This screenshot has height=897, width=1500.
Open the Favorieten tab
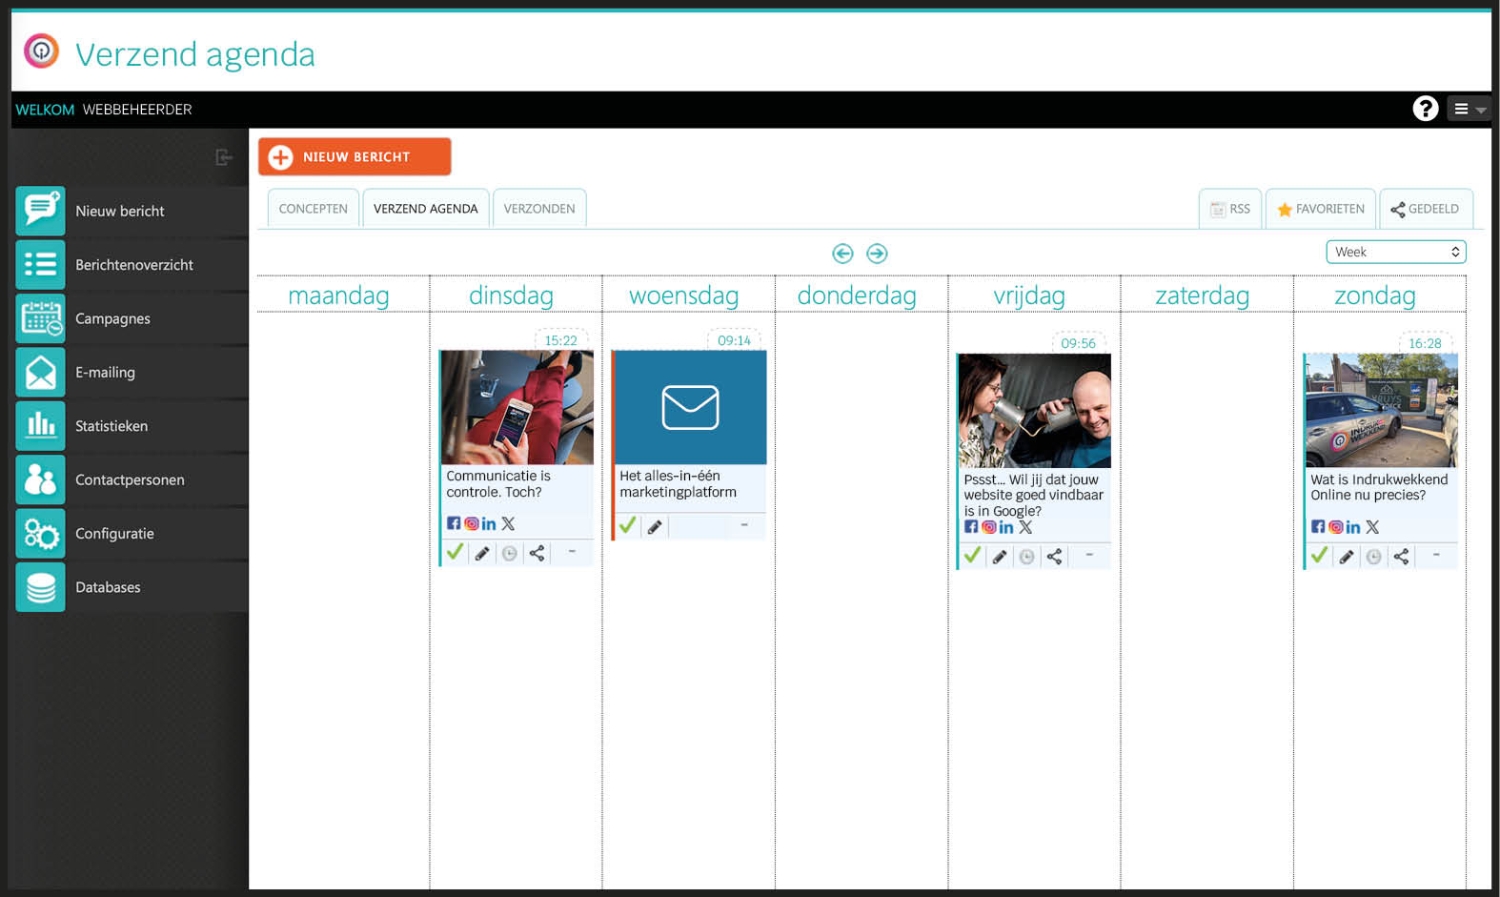point(1321,209)
